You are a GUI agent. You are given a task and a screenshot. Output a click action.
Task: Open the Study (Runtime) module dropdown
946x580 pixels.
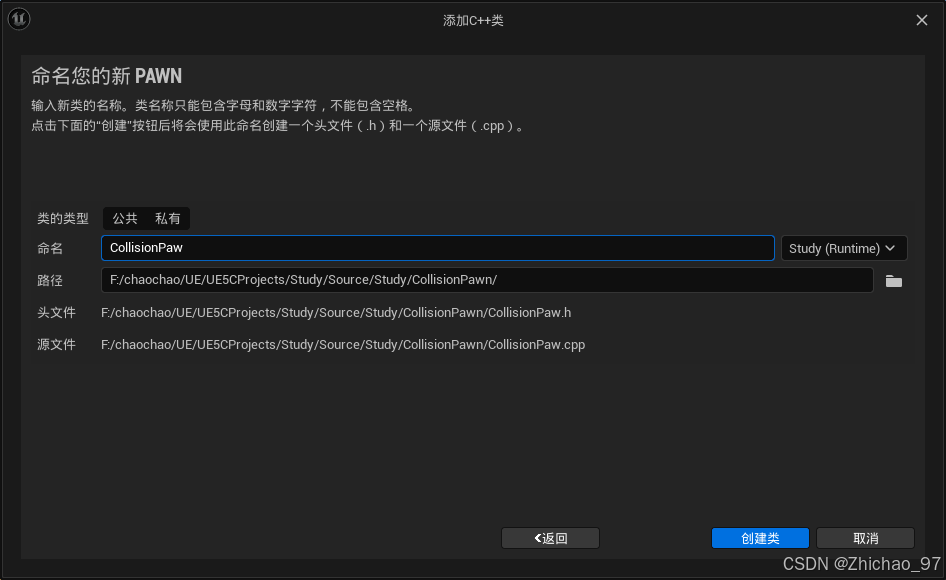(x=844, y=248)
